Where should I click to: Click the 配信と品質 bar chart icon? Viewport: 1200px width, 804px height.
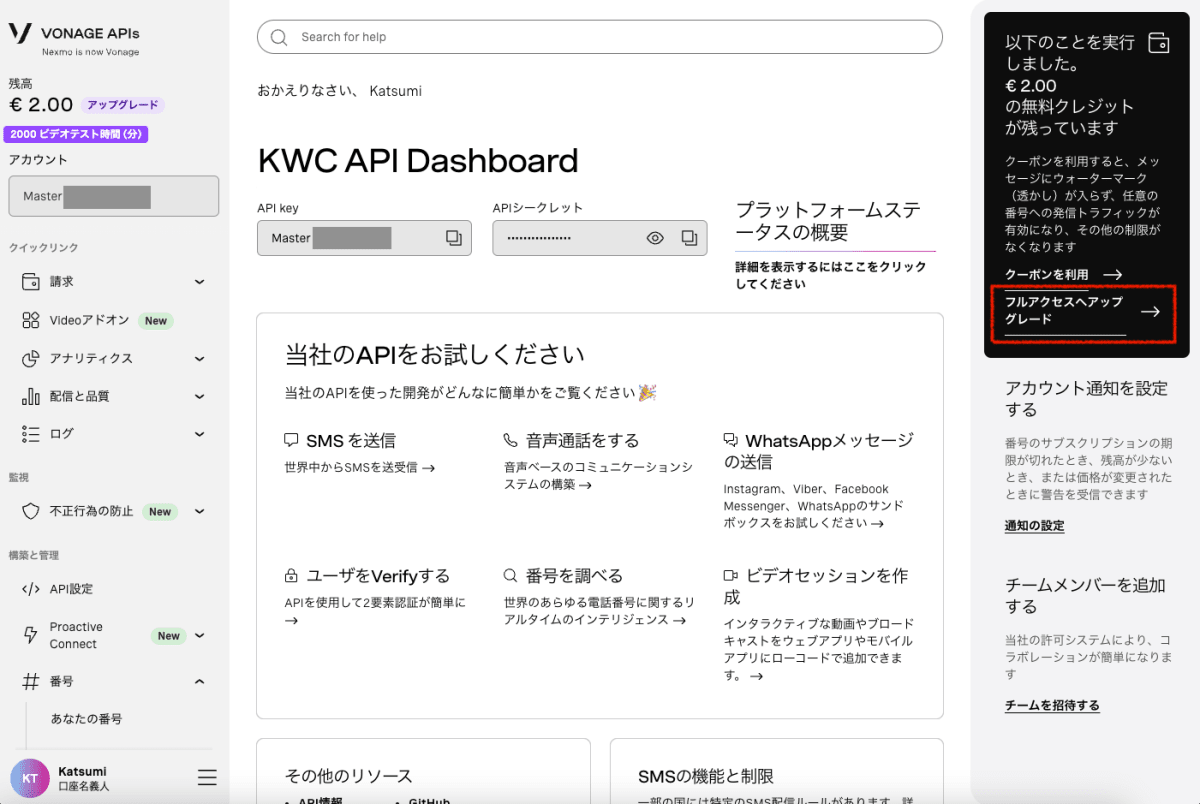(x=31, y=396)
